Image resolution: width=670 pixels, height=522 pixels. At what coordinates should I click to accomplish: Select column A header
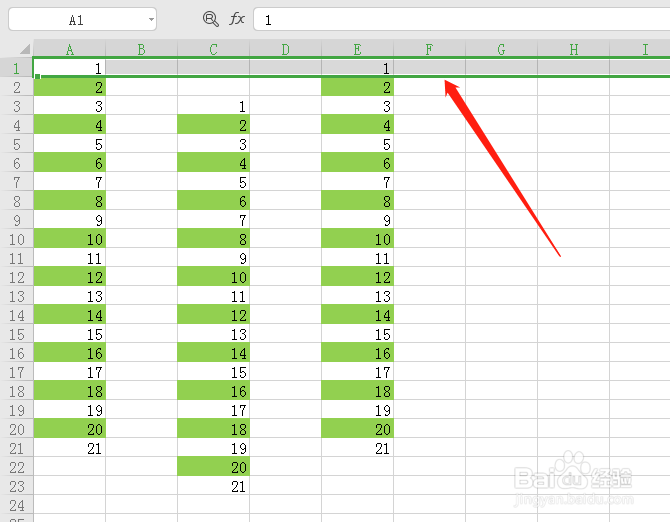tap(70, 49)
